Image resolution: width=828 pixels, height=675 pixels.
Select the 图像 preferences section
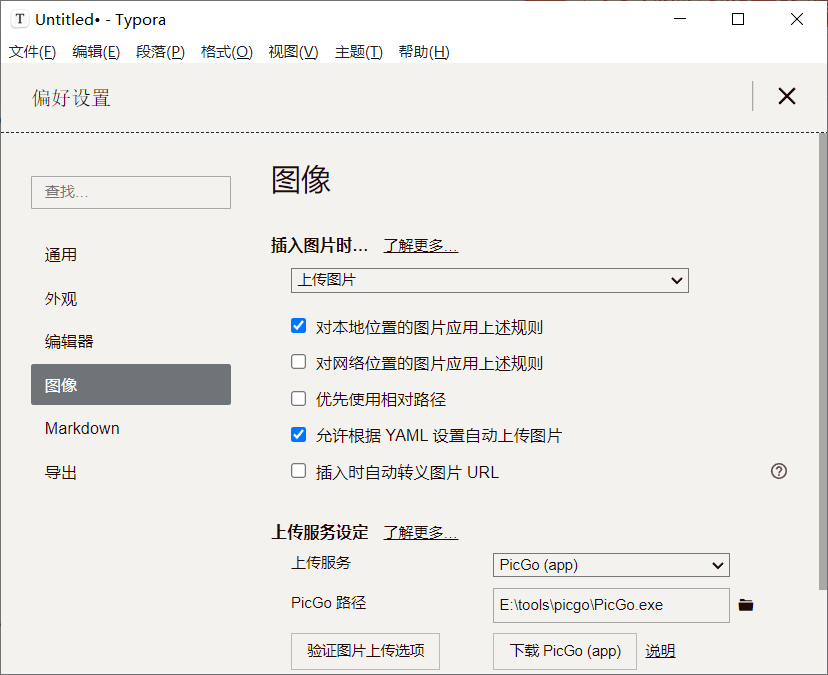click(130, 385)
